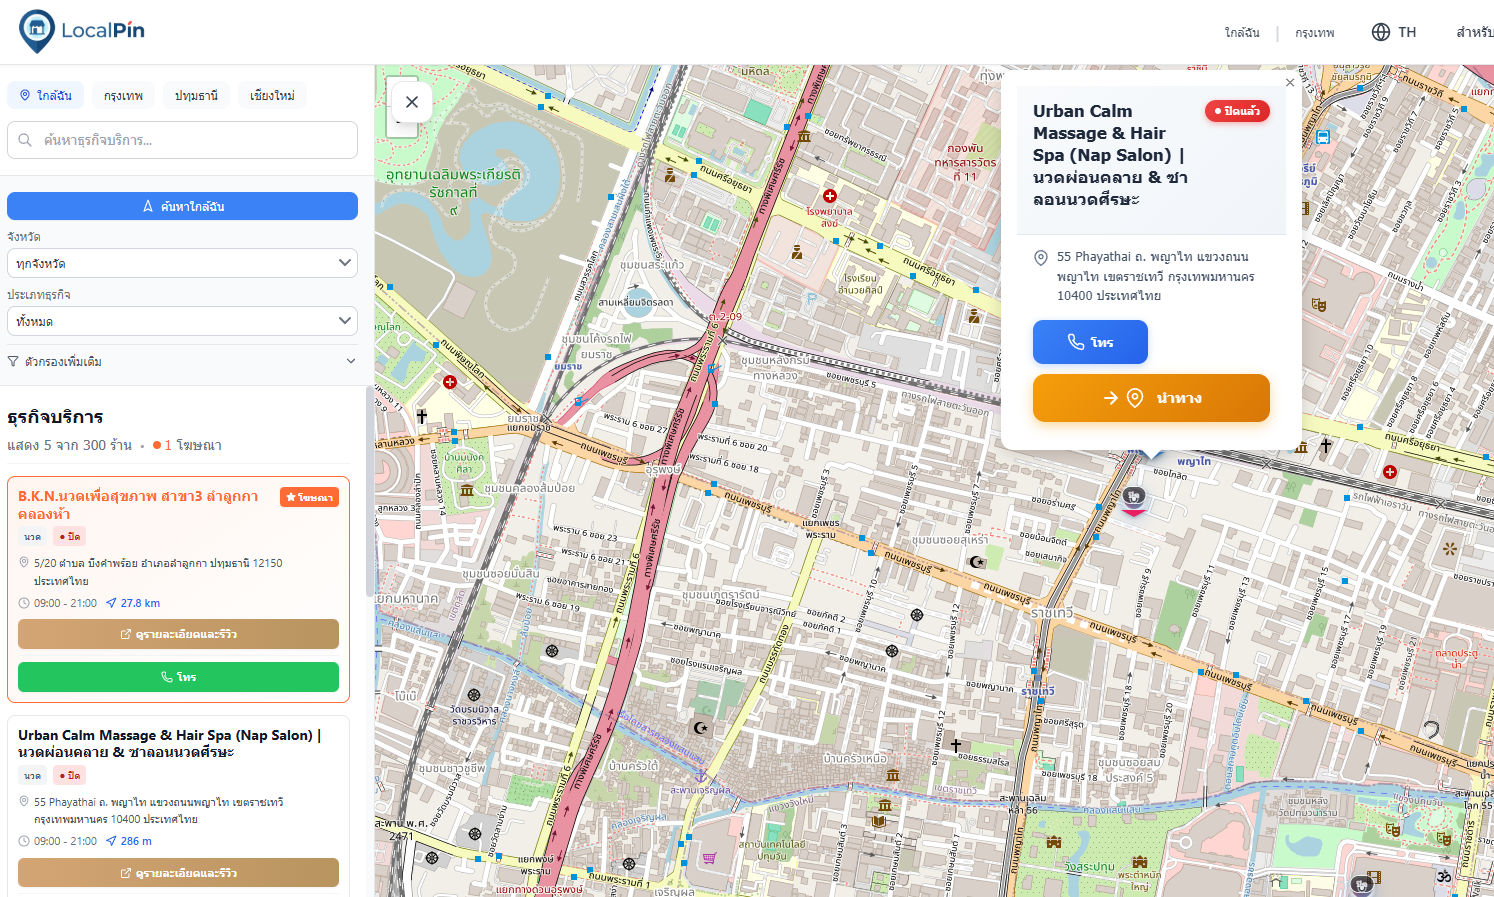Expand the ตัวกรองเพิ่มเติม filters section
This screenshot has width=1494, height=897.
182,361
